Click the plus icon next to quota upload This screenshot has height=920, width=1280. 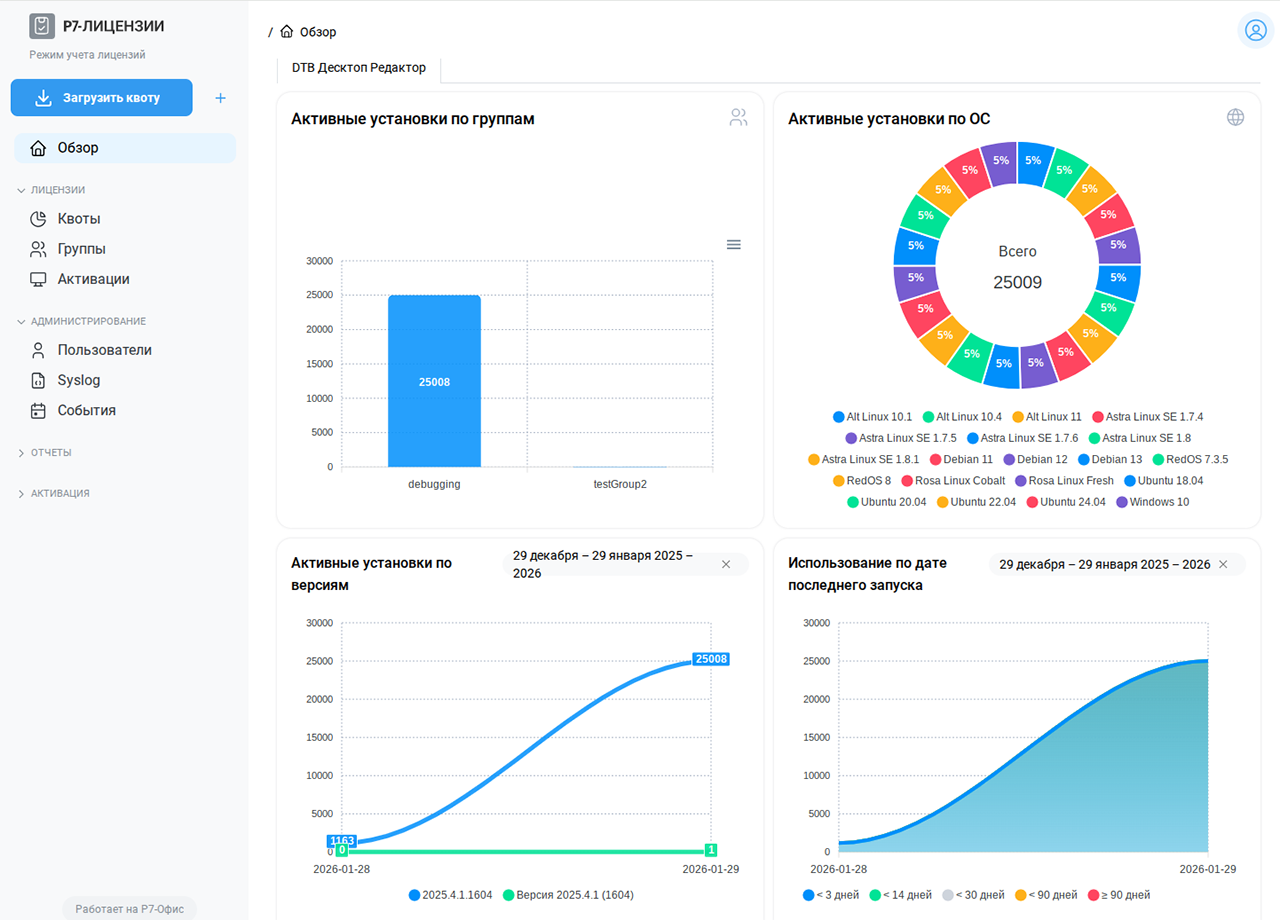[221, 98]
